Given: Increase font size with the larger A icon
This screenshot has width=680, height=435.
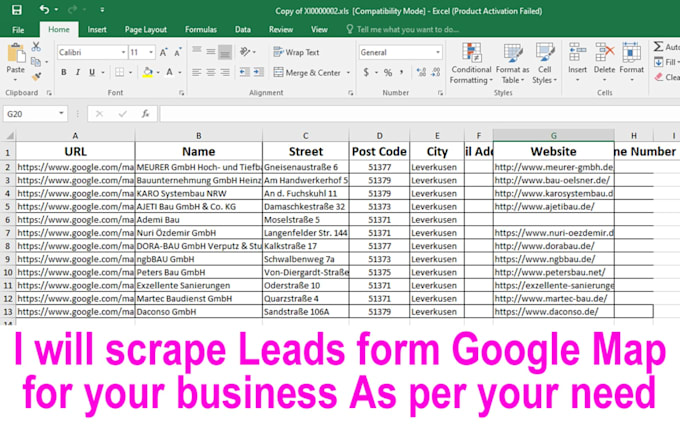Looking at the screenshot, I should [163, 52].
